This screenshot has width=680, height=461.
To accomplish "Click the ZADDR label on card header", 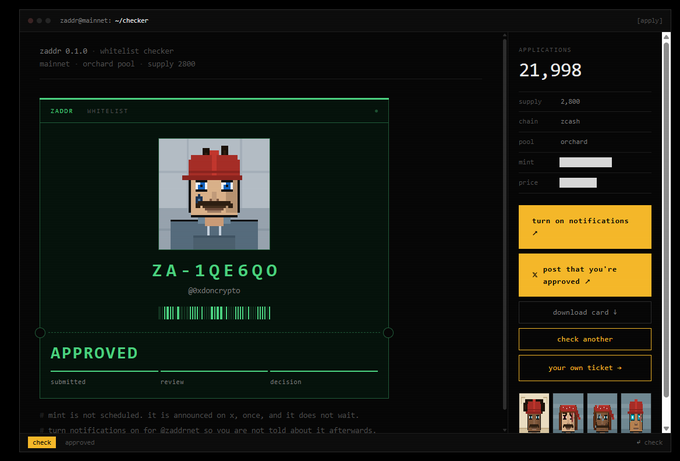I will tap(62, 111).
